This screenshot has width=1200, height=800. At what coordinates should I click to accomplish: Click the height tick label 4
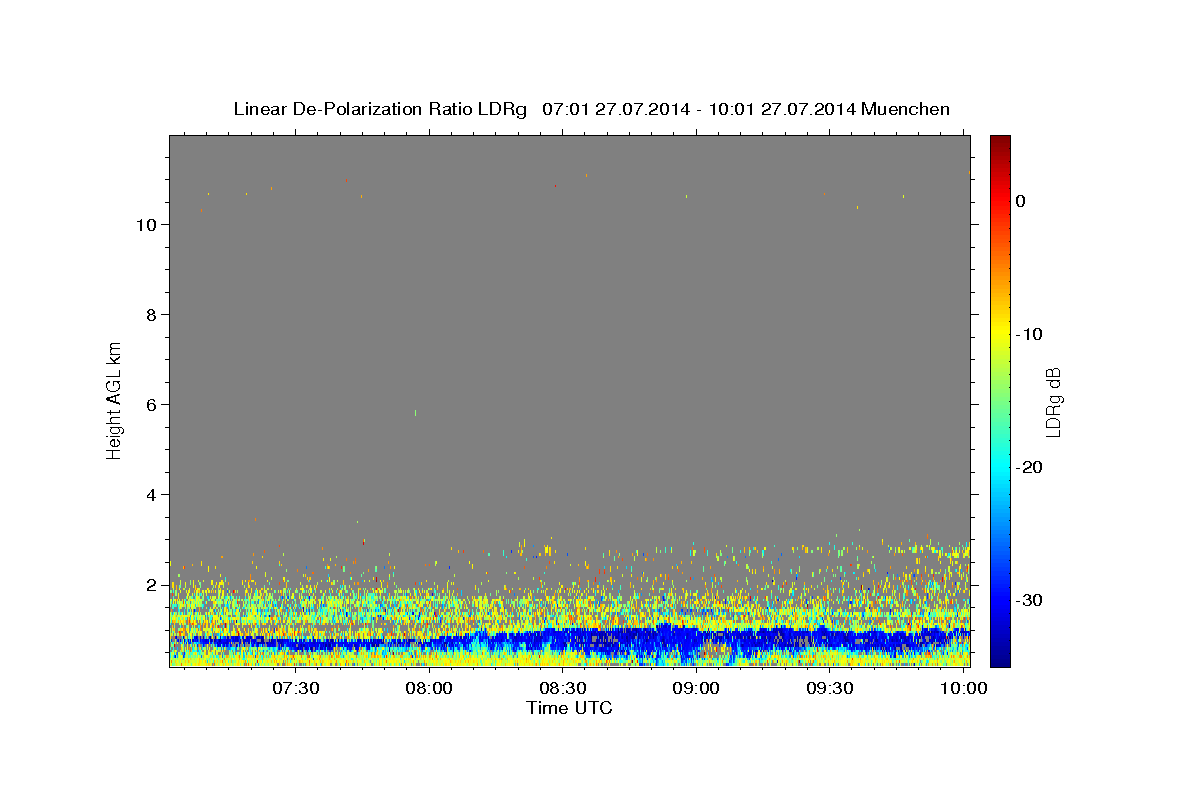tap(151, 495)
